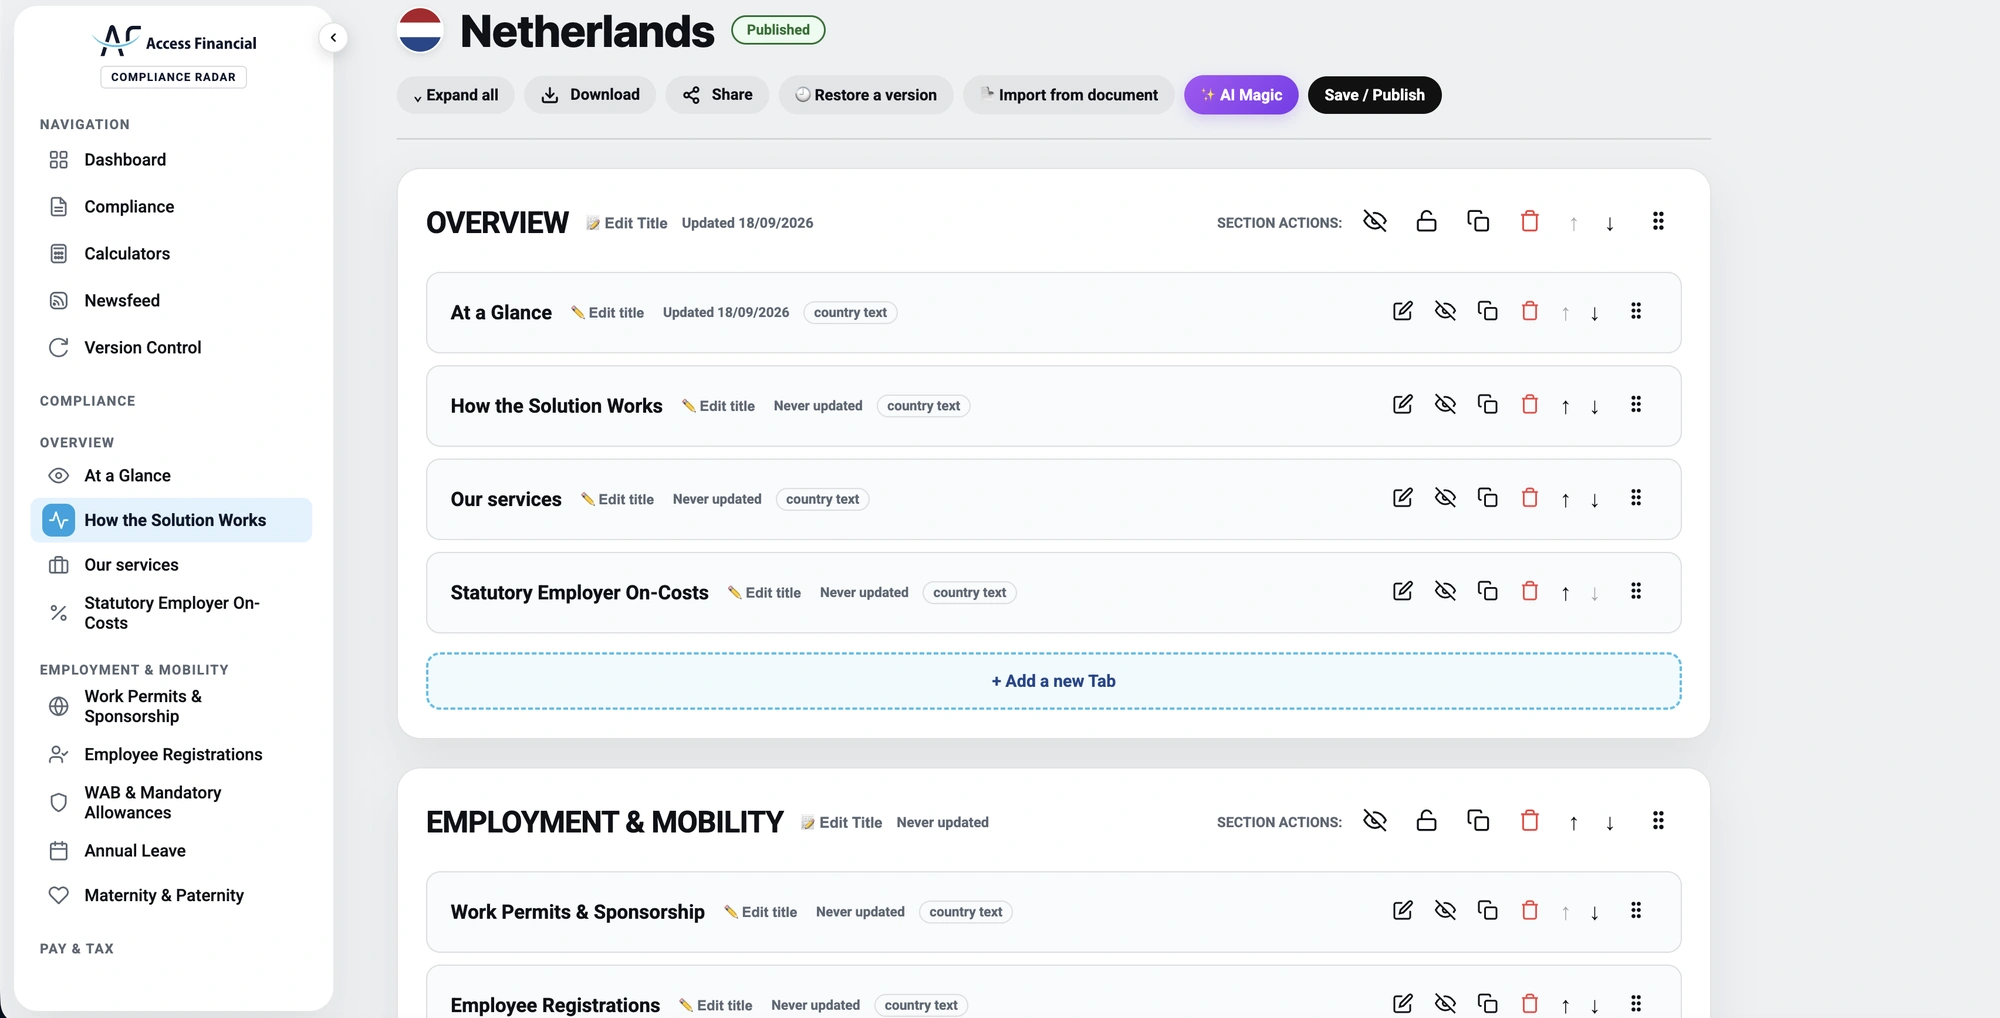Viewport: 2000px width, 1018px height.
Task: Click Save / Publish
Action: (x=1374, y=95)
